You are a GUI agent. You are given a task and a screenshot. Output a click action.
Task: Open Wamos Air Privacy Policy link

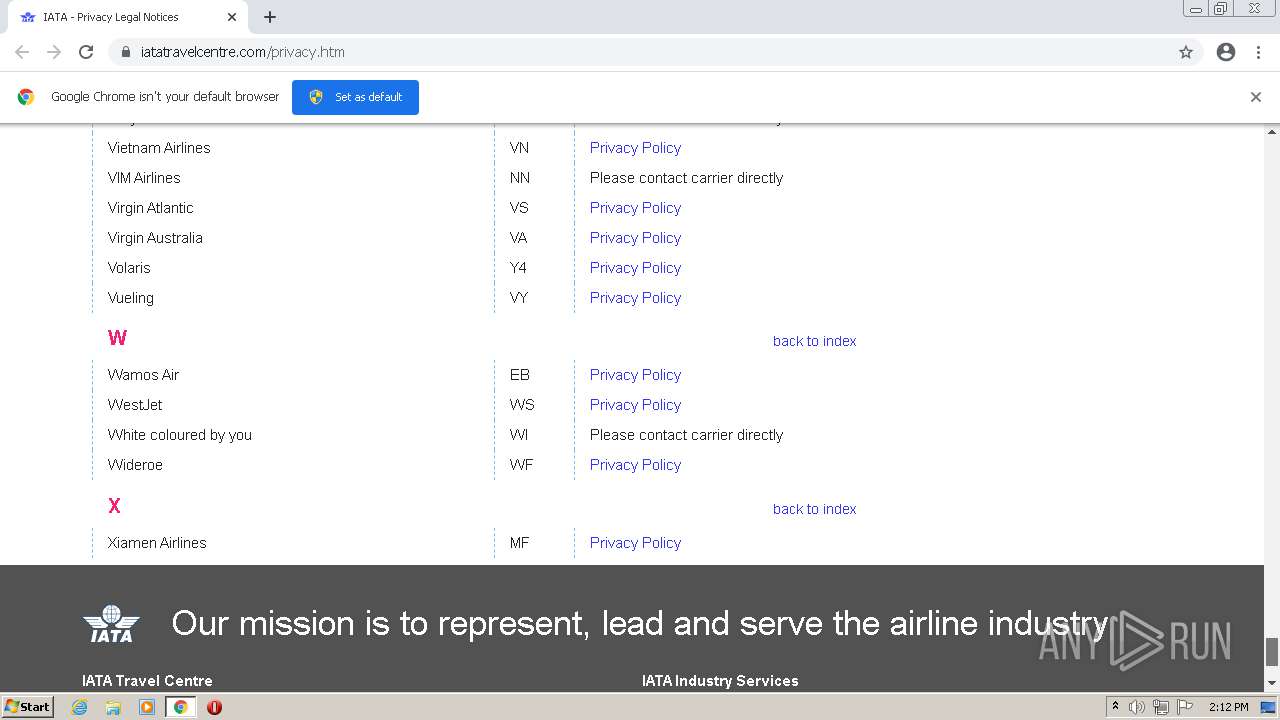coord(635,375)
